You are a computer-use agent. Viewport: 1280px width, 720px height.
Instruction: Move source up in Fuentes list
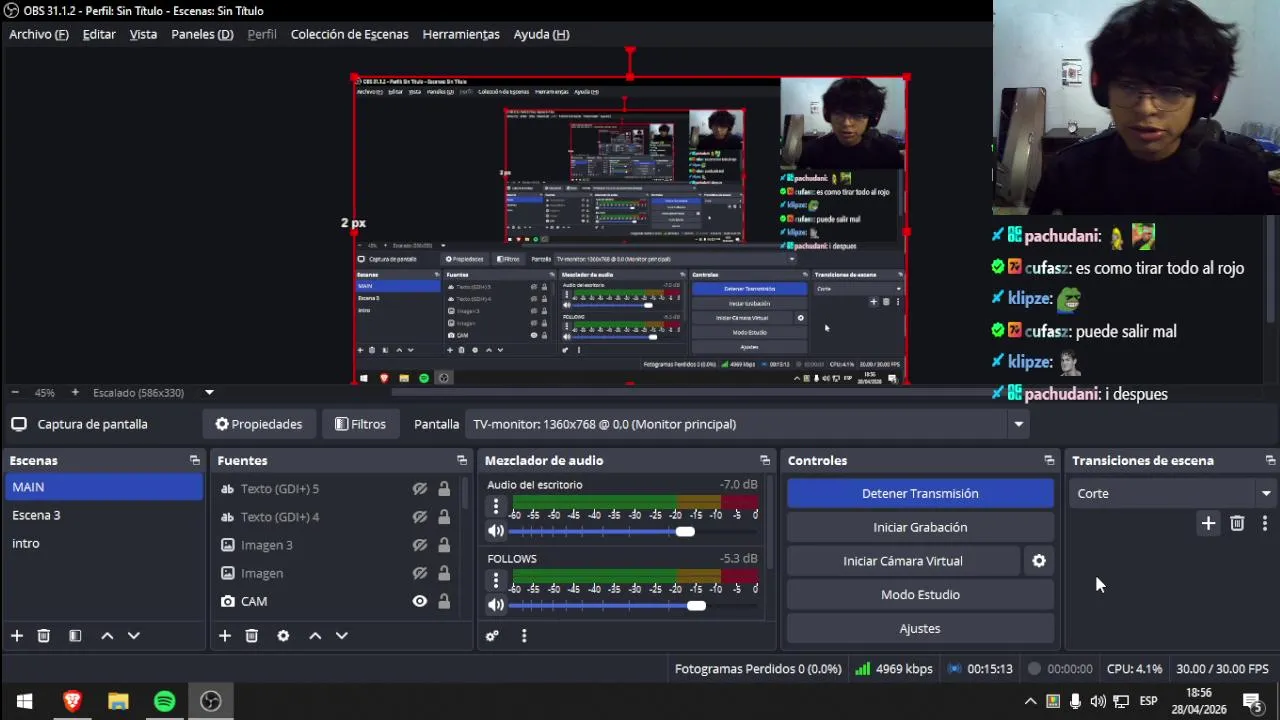click(x=315, y=636)
